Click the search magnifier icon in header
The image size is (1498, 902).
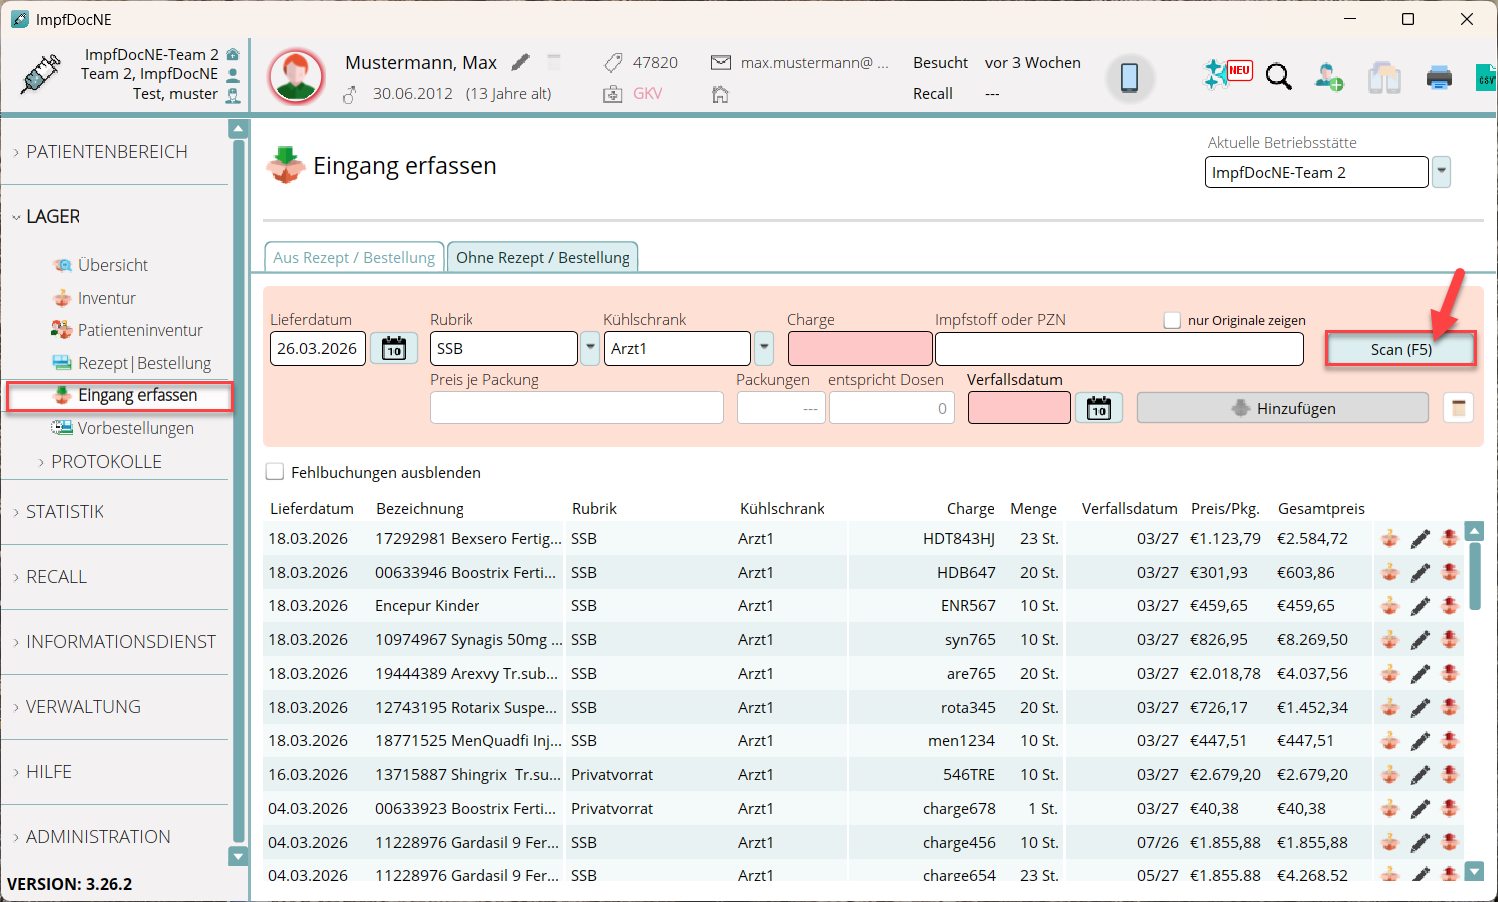click(1278, 77)
